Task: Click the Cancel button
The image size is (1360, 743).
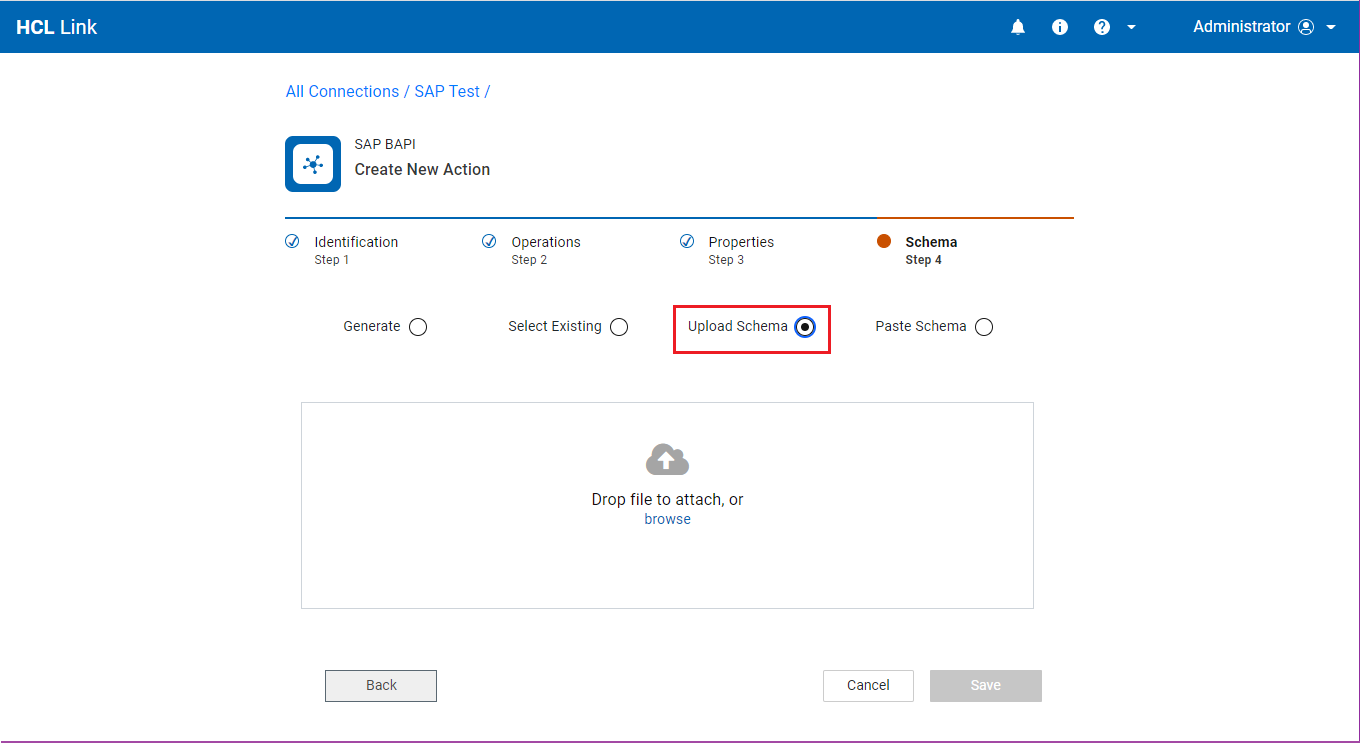Action: (868, 686)
